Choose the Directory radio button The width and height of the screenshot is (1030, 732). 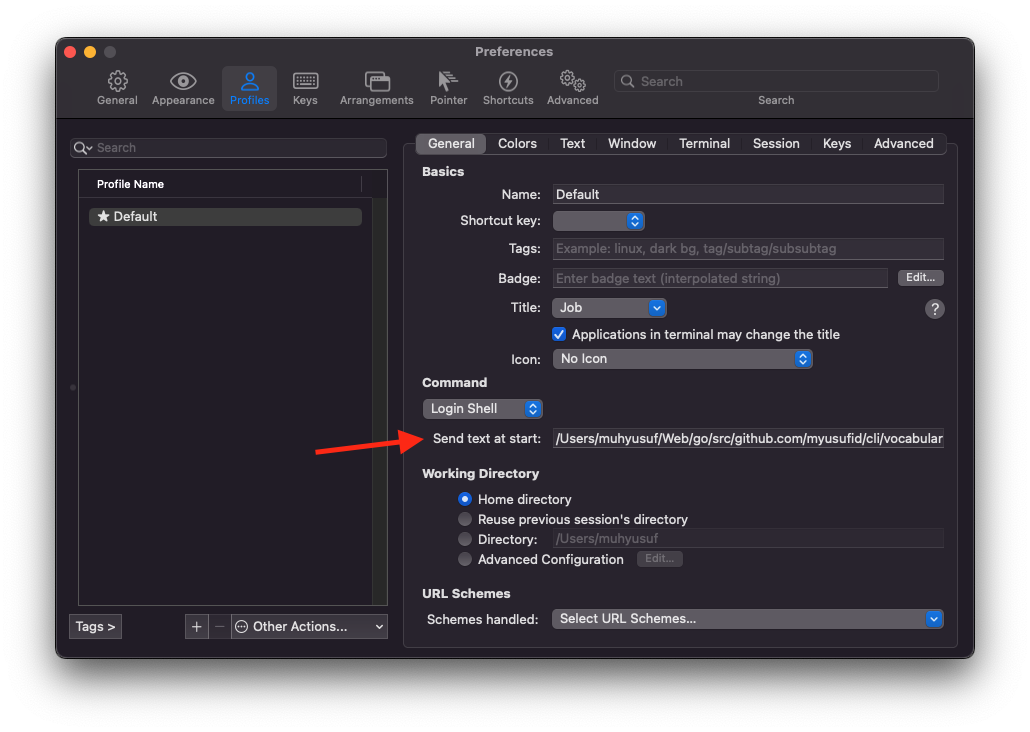tap(465, 538)
